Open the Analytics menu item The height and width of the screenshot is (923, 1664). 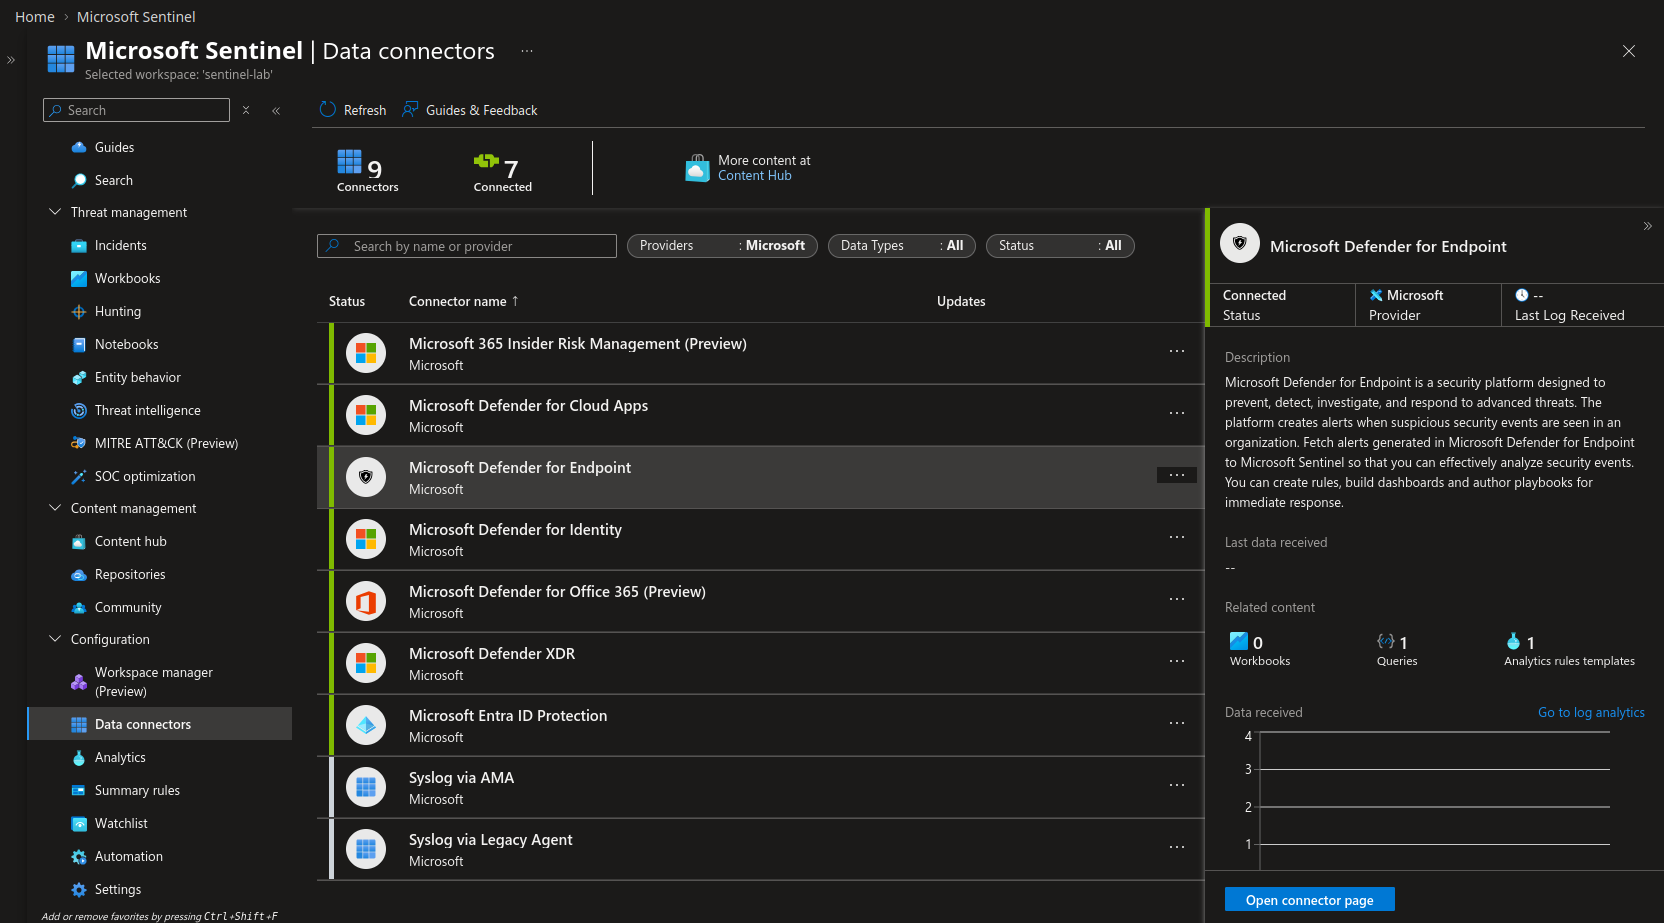coord(120,757)
